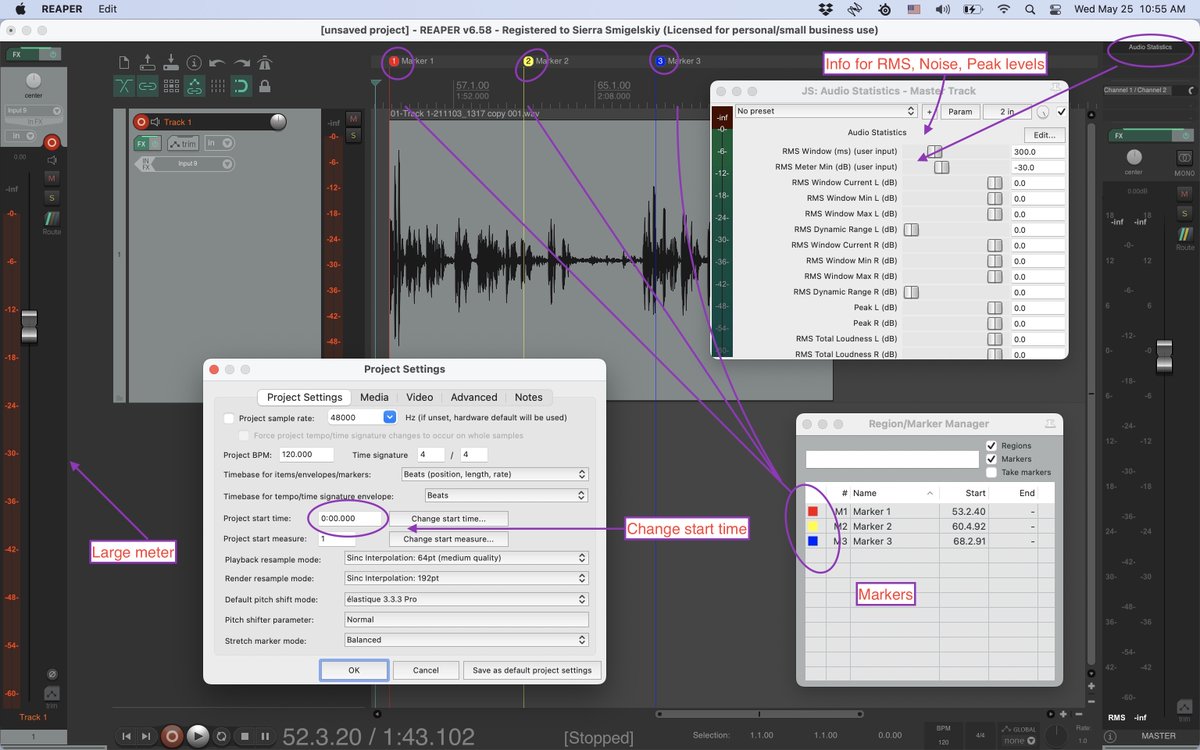
Task: Open Track 1 FX button in track panel
Action: coord(141,143)
